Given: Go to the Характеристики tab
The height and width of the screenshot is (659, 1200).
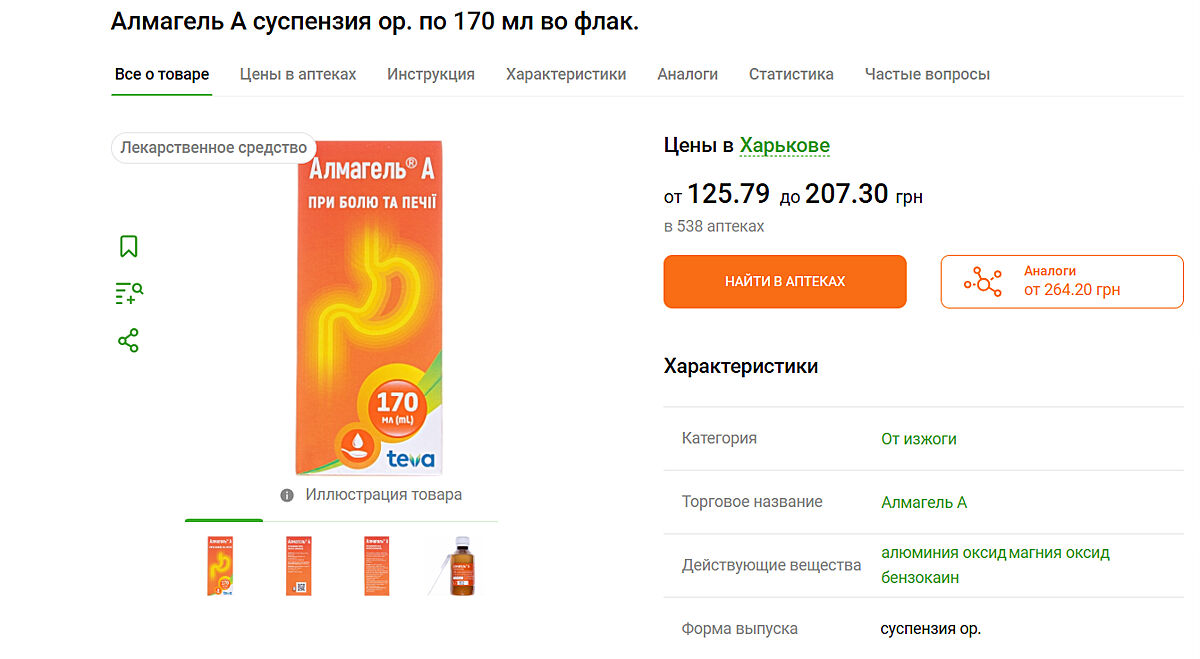Looking at the screenshot, I should click(566, 74).
